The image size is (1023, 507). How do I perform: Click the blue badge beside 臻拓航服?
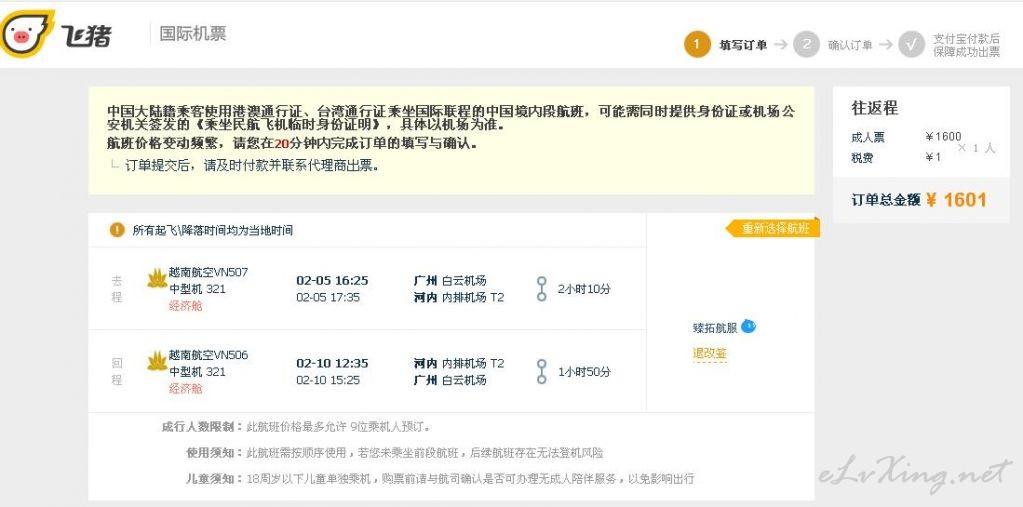pyautogui.click(x=748, y=326)
